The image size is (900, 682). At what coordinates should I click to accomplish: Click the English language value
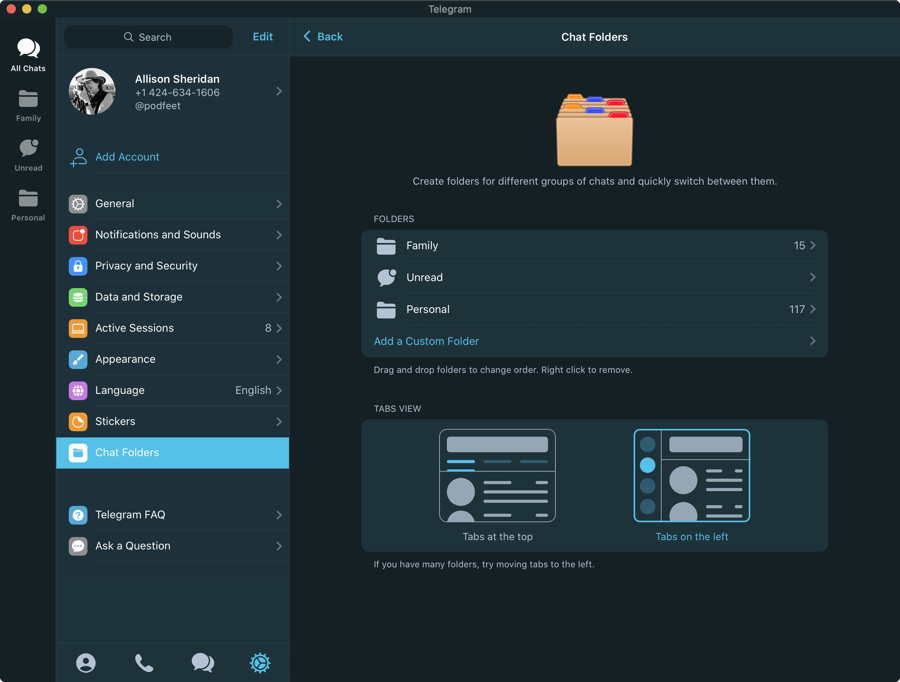[253, 390]
